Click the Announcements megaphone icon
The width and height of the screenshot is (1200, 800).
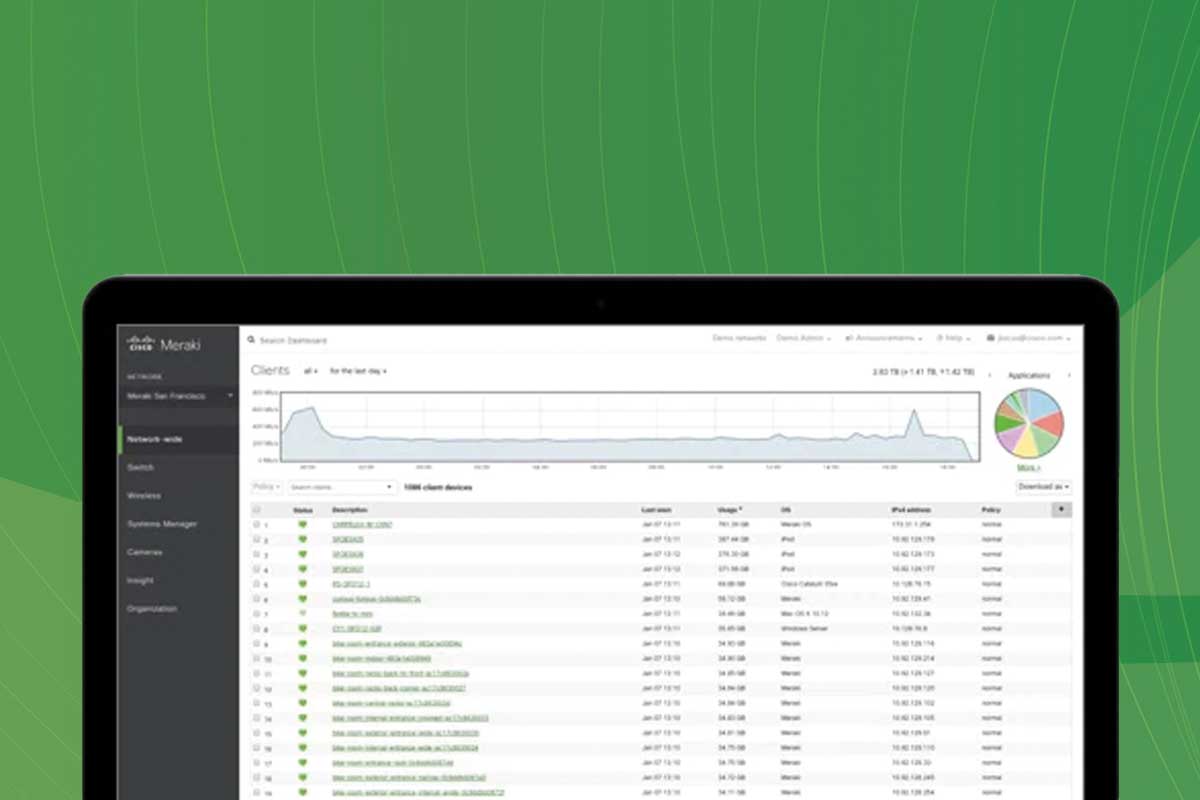coord(848,339)
